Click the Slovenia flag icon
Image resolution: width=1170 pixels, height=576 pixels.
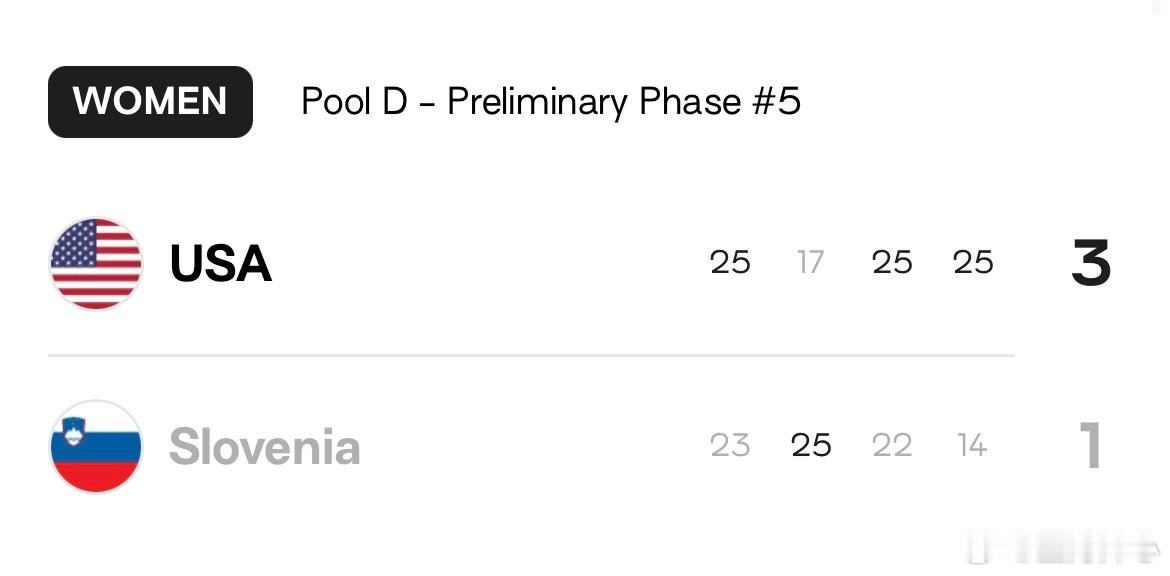click(96, 446)
